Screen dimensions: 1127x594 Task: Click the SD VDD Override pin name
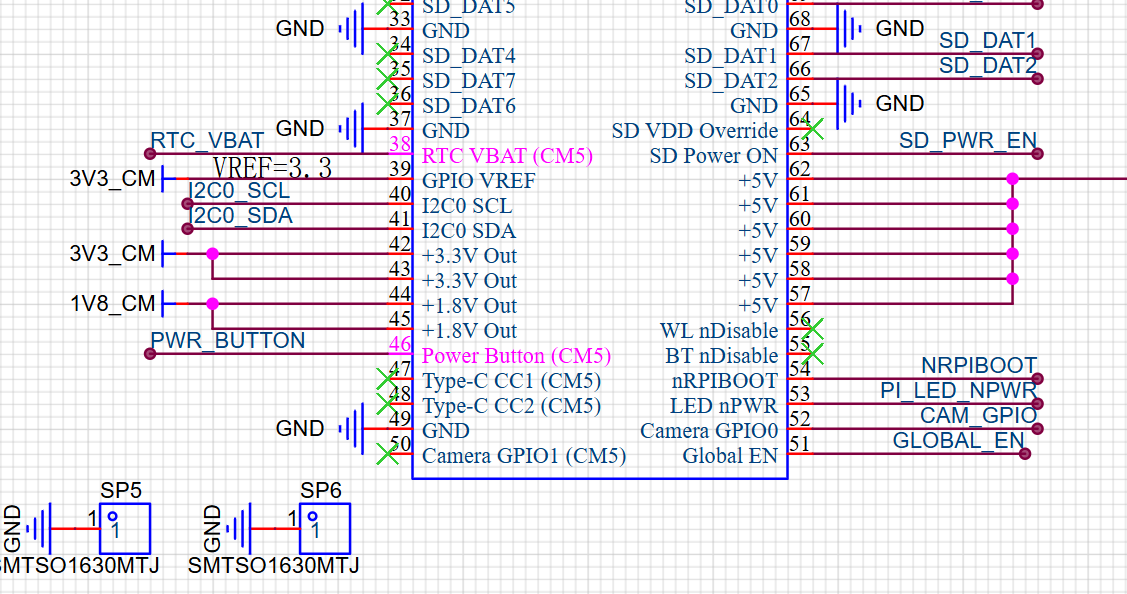tap(695, 131)
